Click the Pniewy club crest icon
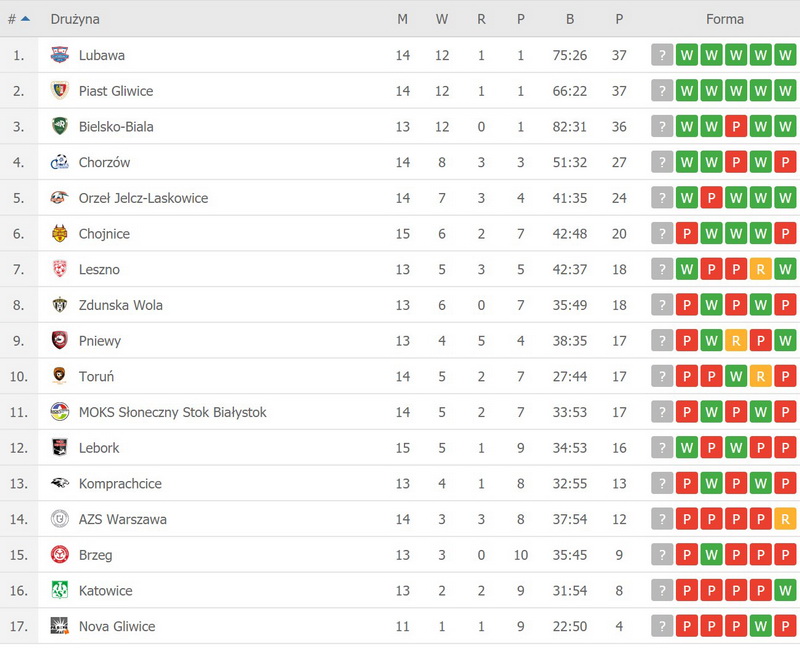Image resolution: width=800 pixels, height=648 pixels. [59, 341]
